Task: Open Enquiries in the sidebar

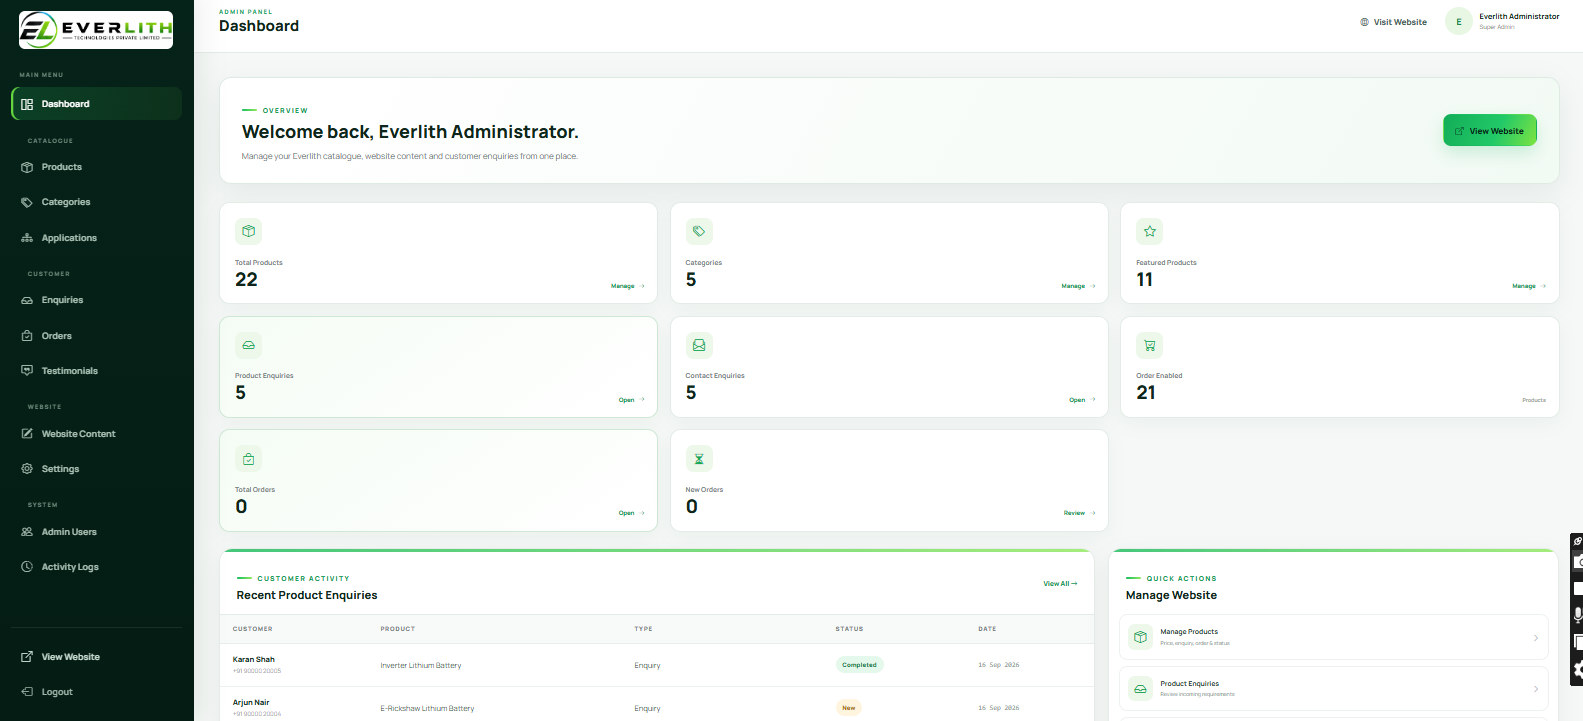Action: (x=96, y=300)
